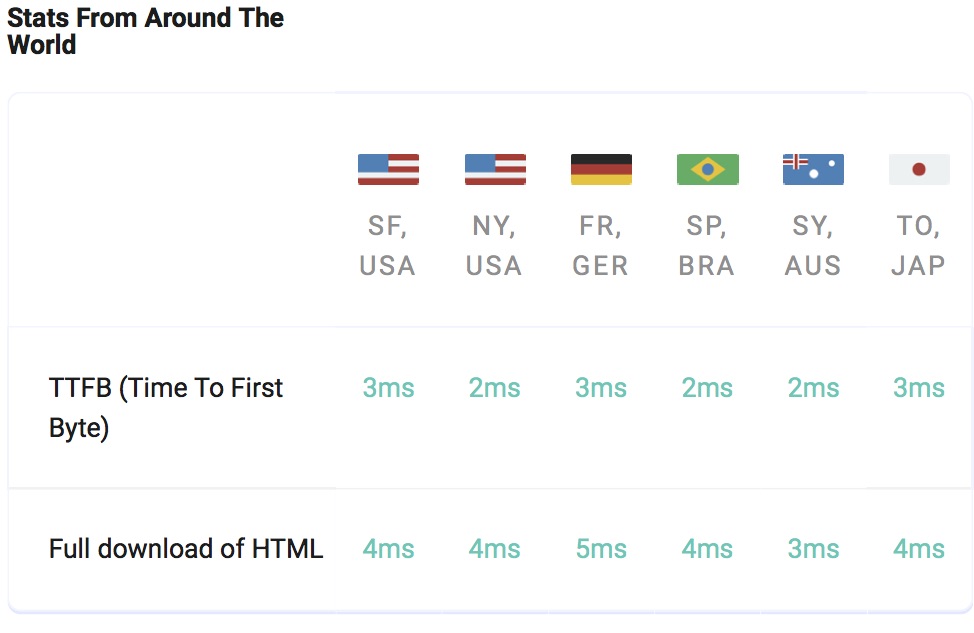The height and width of the screenshot is (633, 974).
Task: Click the Australian flag icon
Action: point(813,169)
